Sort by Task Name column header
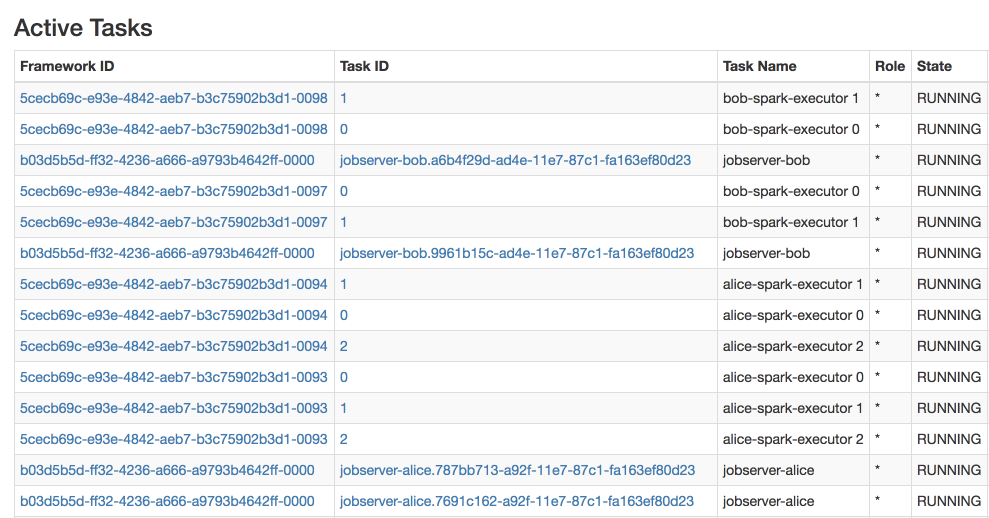Image resolution: width=989 pixels, height=518 pixels. (759, 66)
